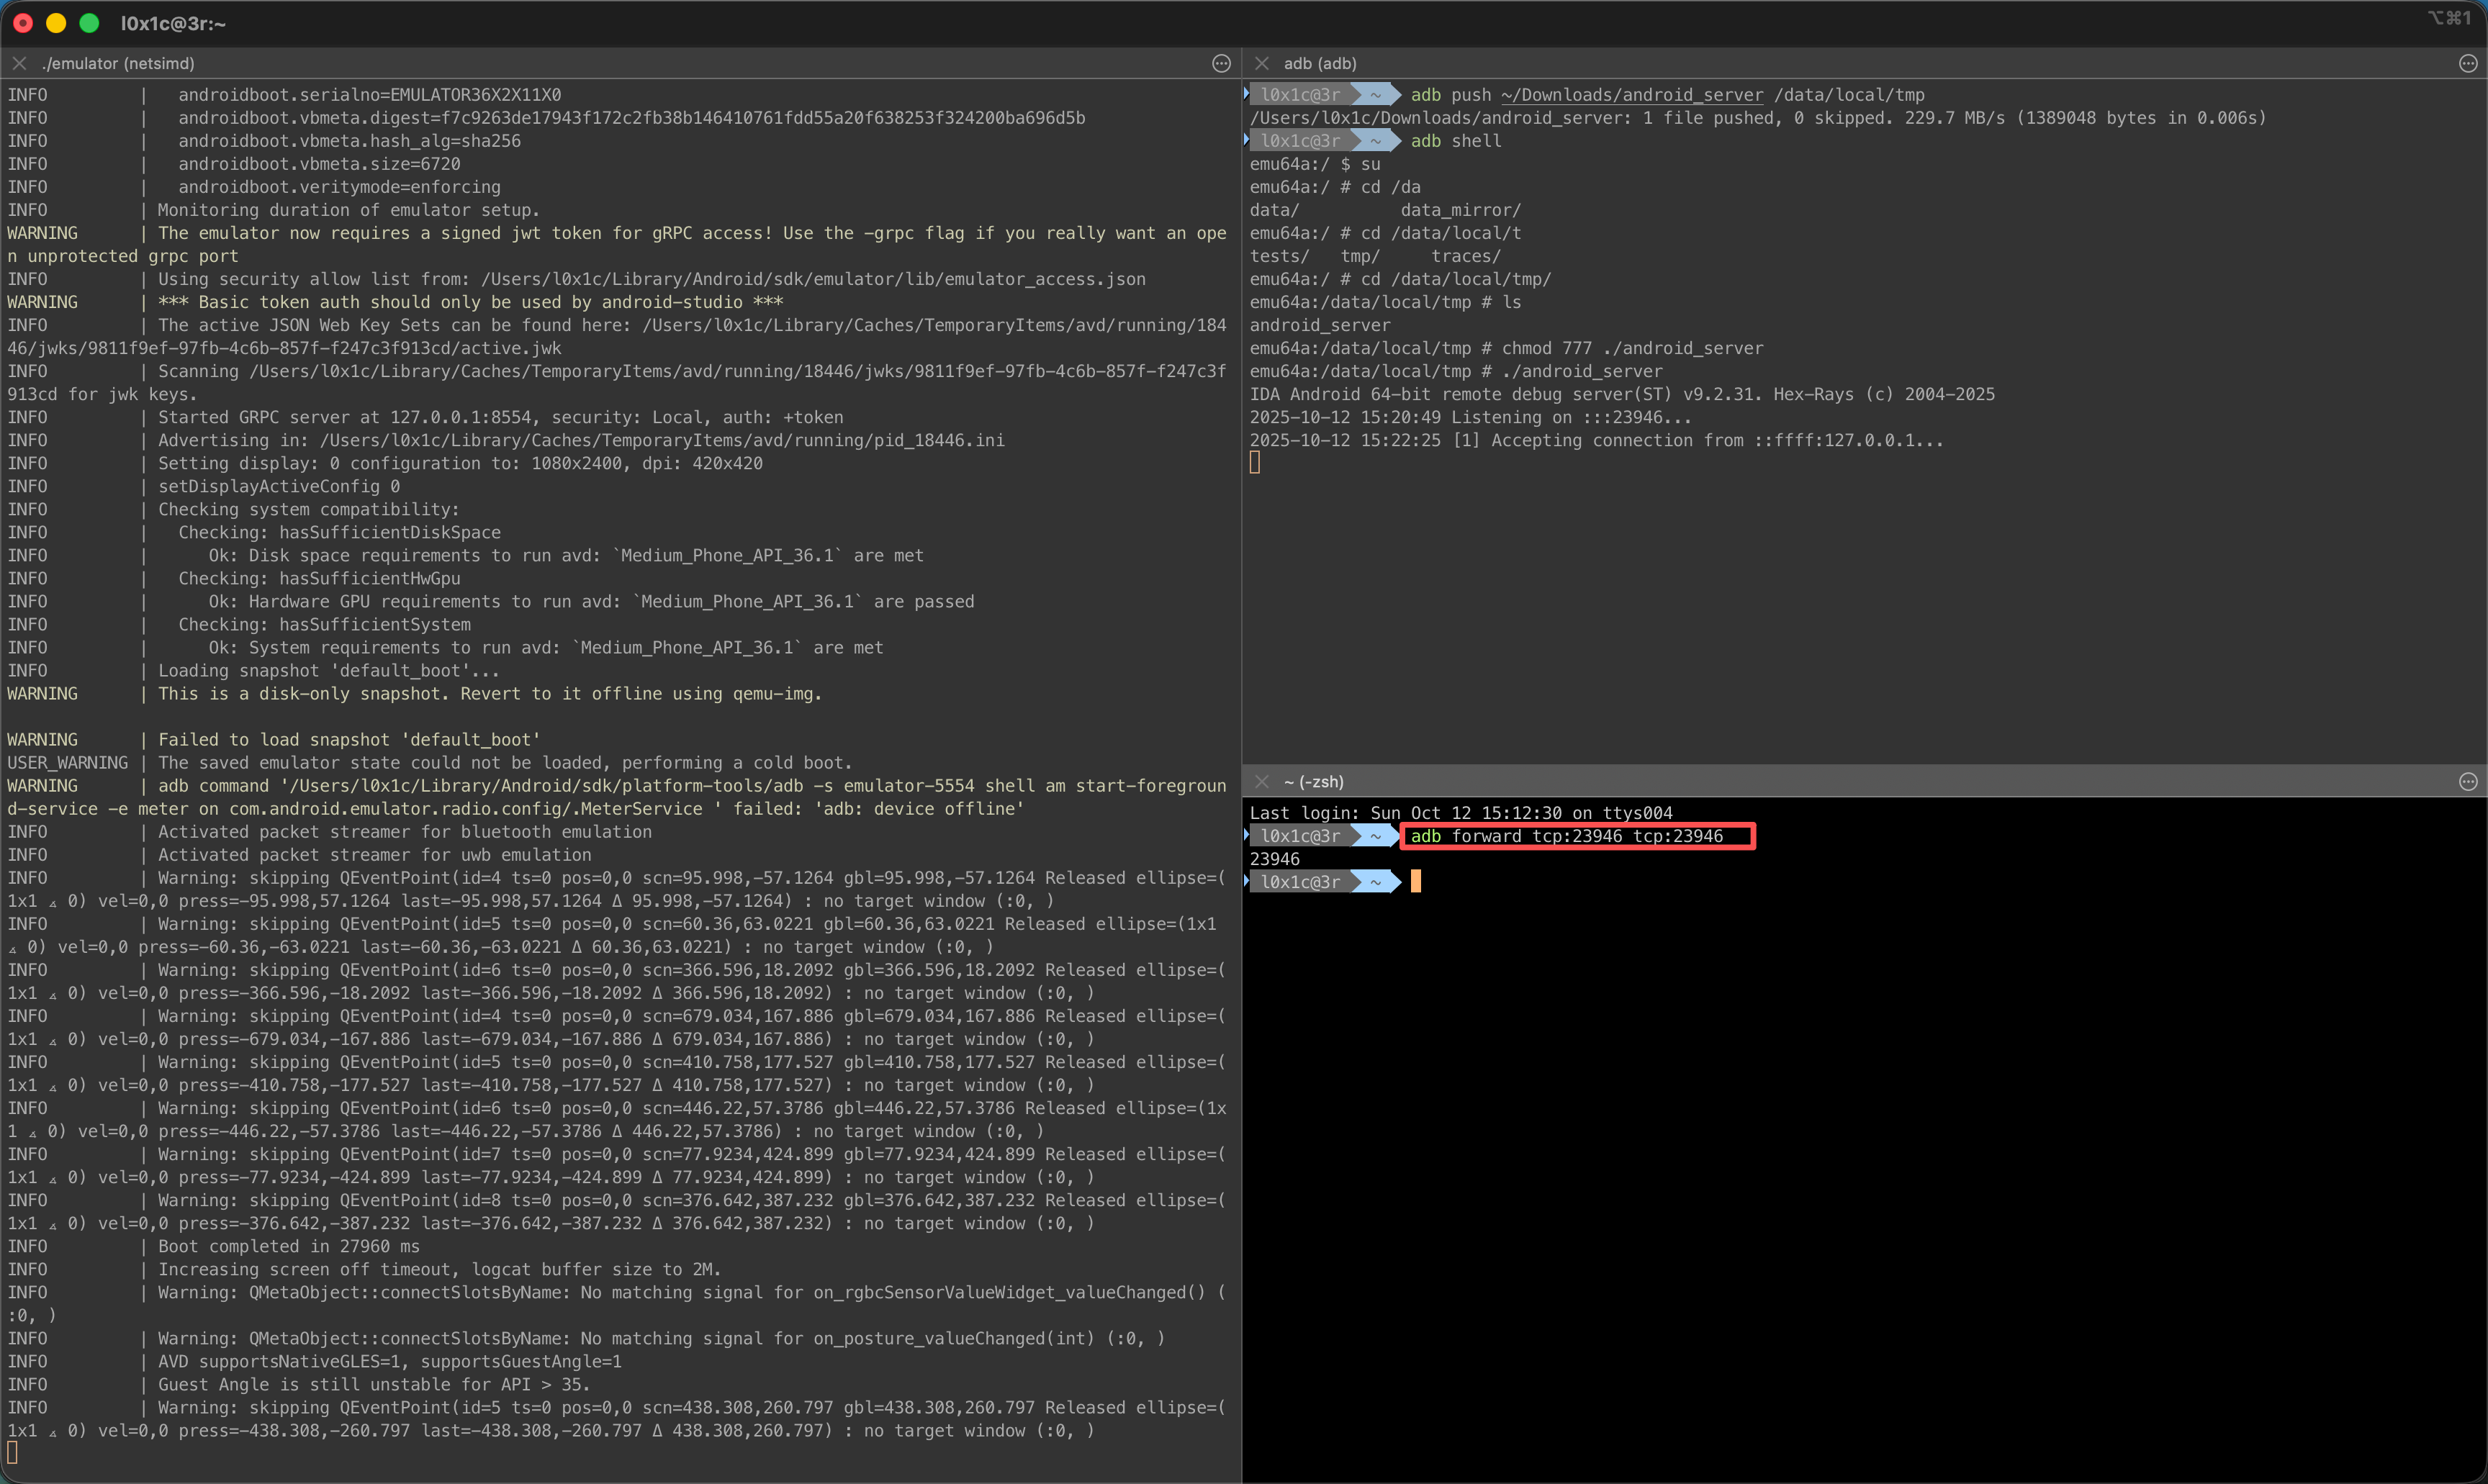Open the underlined ~/Downloads/android_server path
This screenshot has height=1484, width=2488.
click(1631, 95)
